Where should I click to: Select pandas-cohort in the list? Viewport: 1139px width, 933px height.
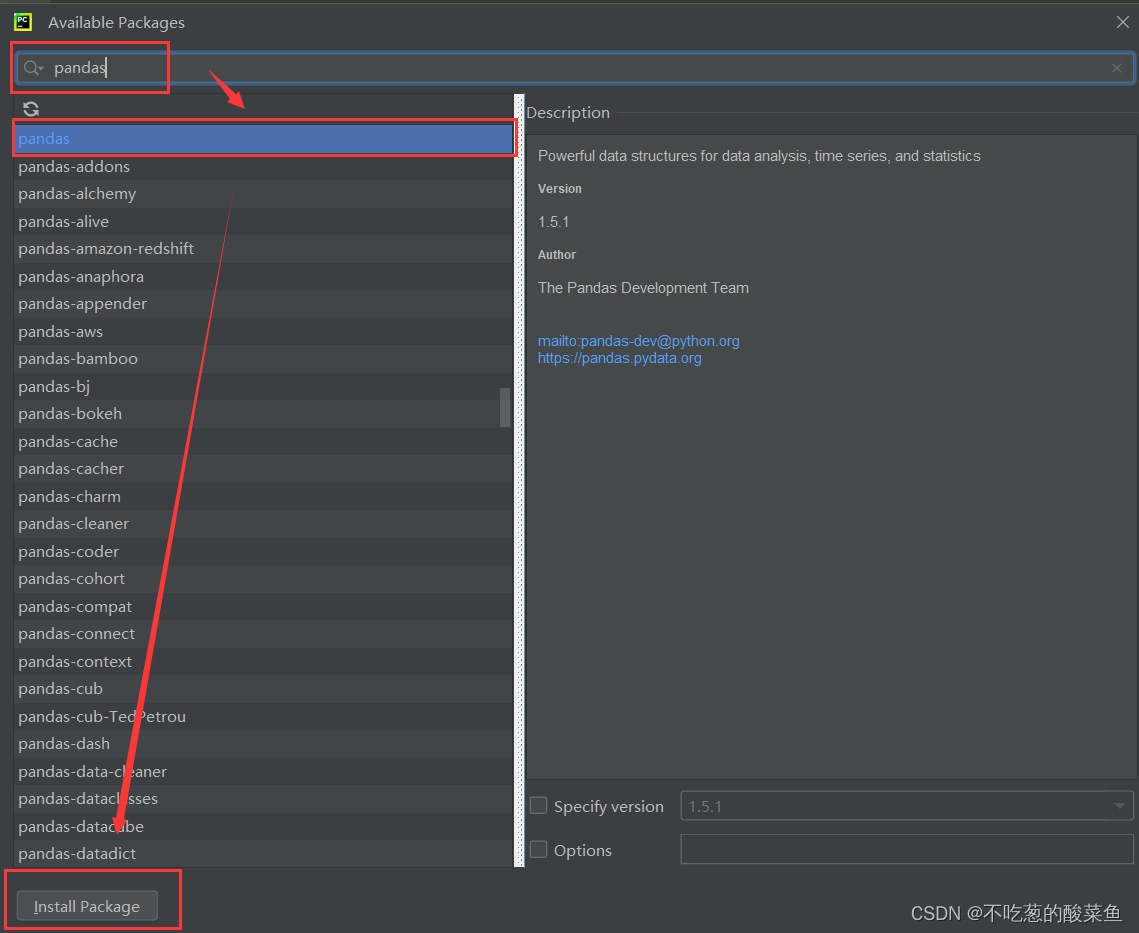click(x=263, y=578)
